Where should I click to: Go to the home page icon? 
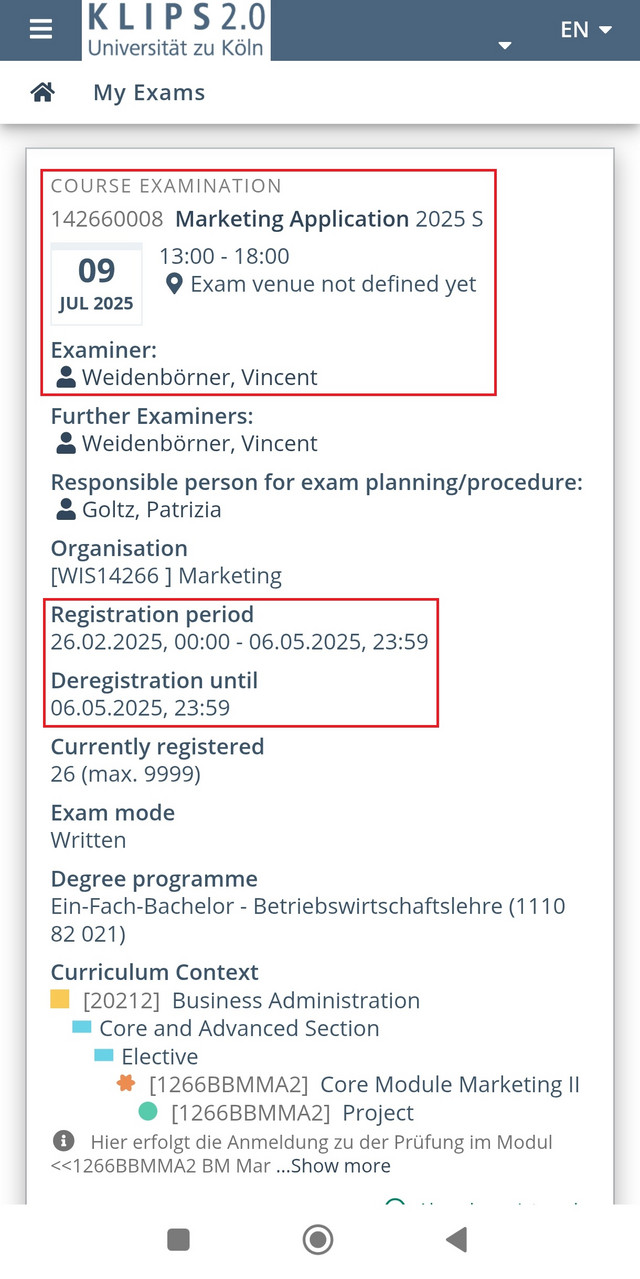pos(42,92)
